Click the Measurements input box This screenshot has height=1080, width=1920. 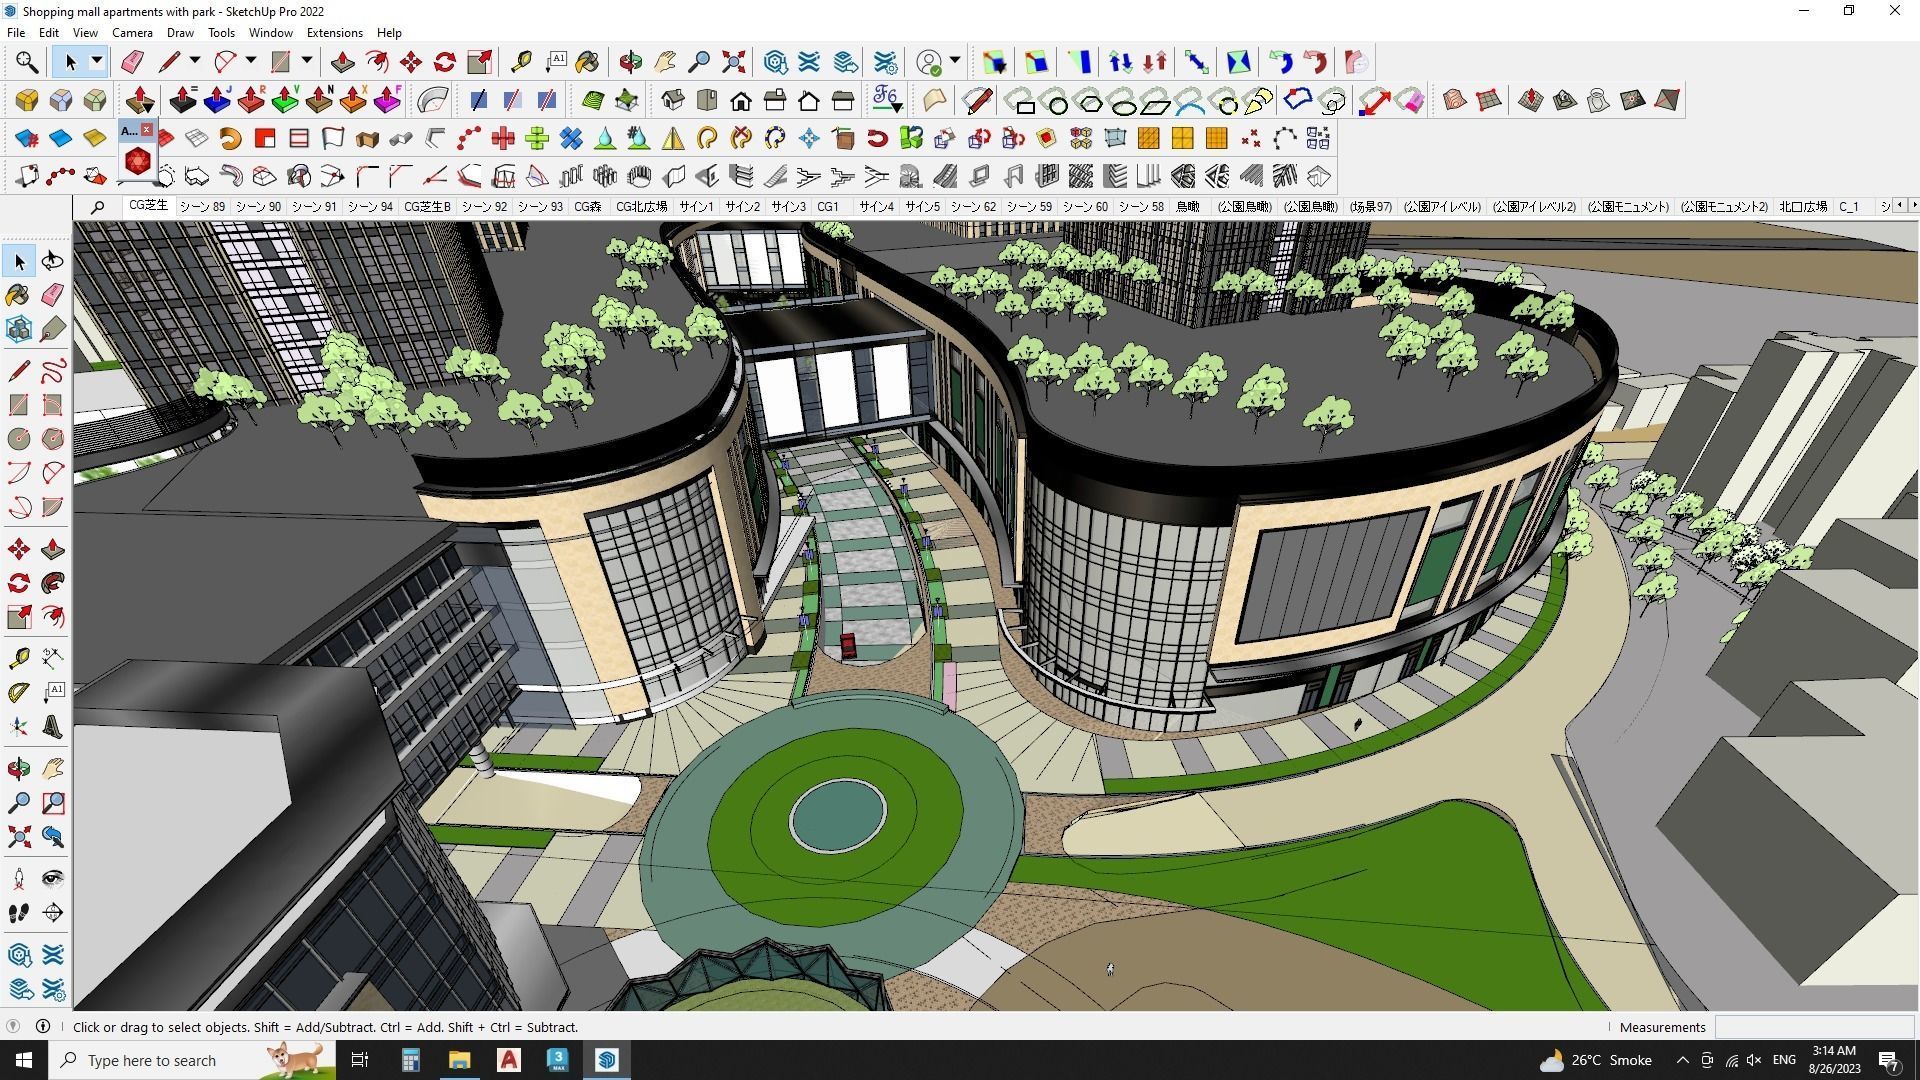[x=1814, y=1027]
